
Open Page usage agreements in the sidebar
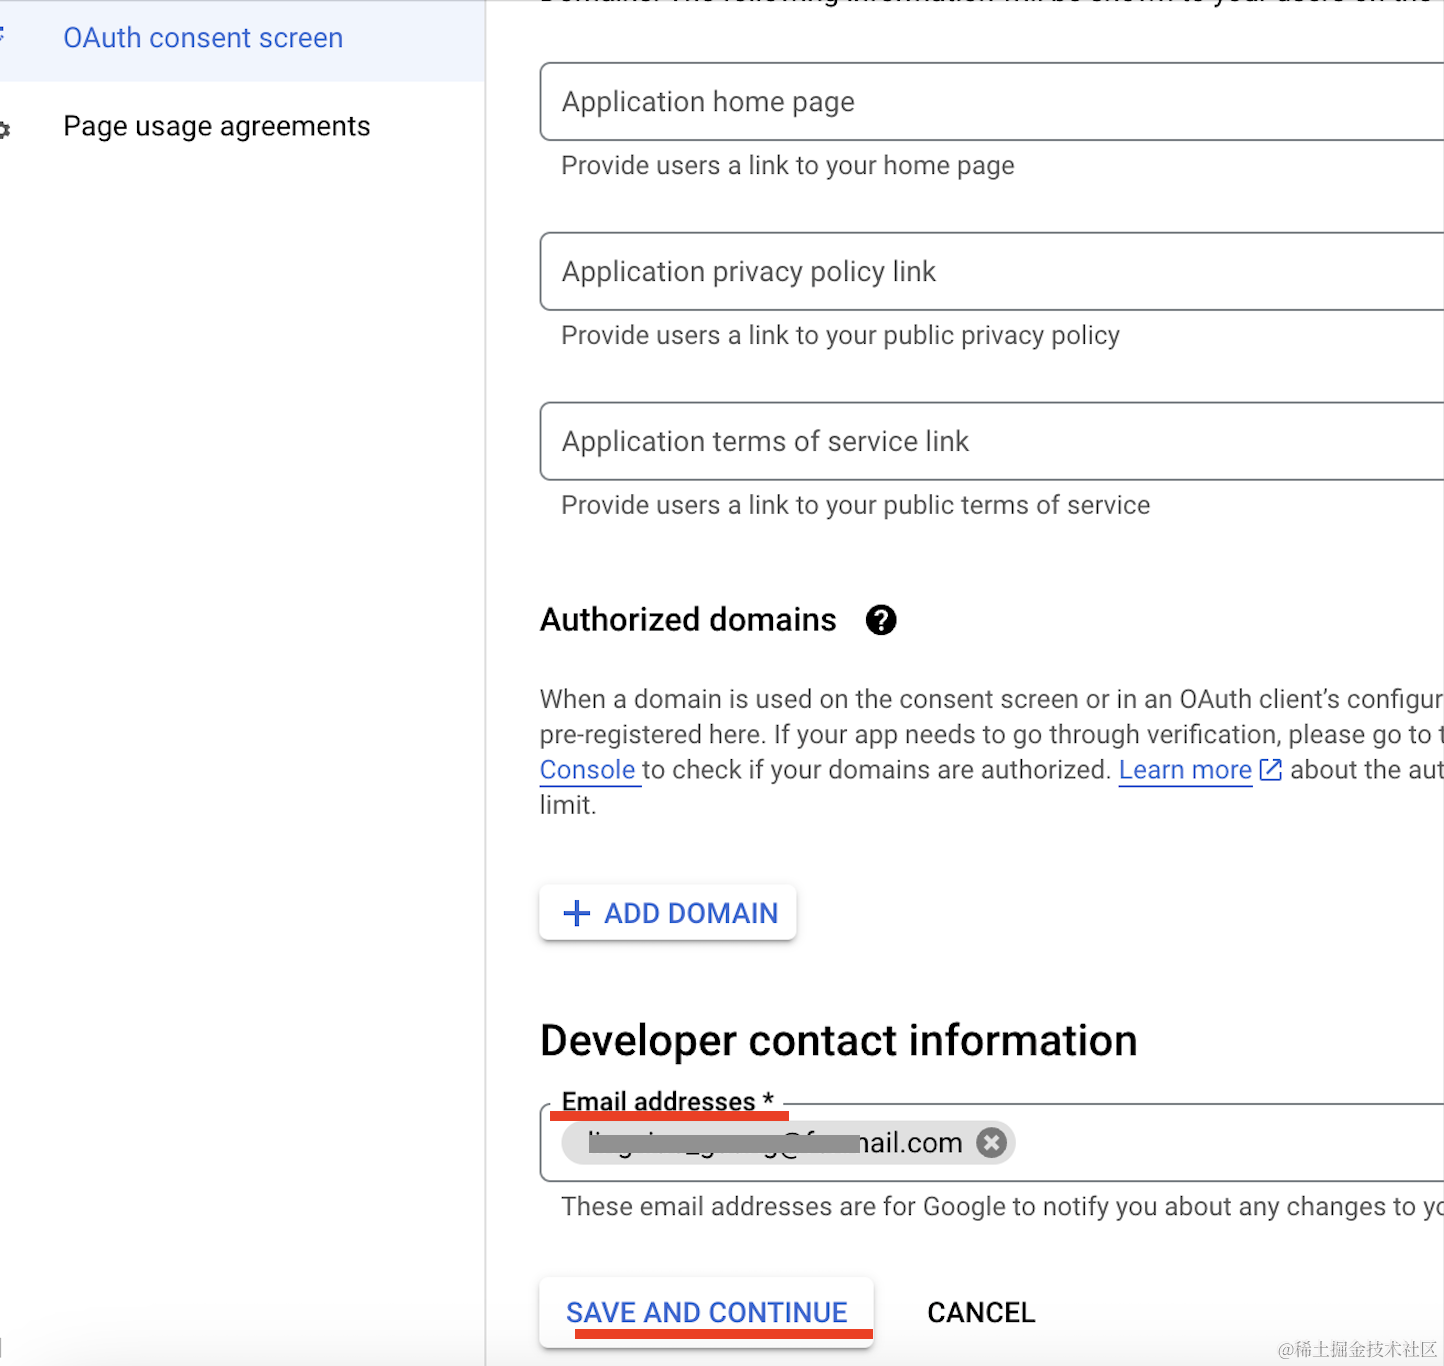pyautogui.click(x=216, y=127)
